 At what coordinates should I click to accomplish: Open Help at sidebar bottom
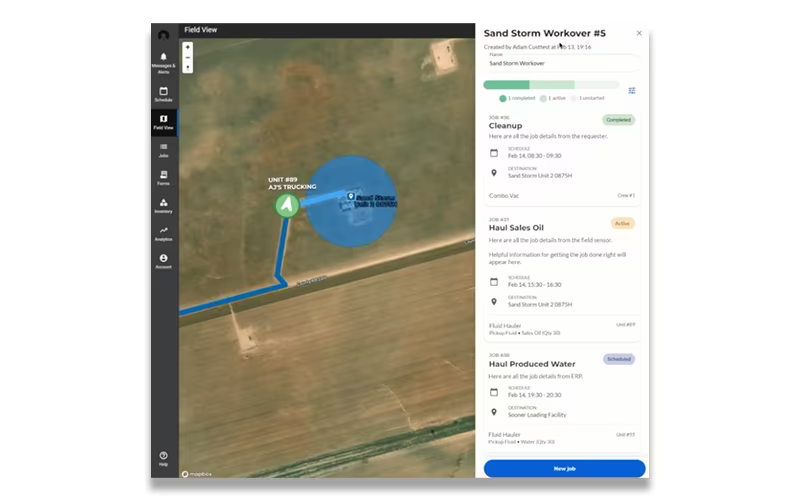tap(163, 458)
